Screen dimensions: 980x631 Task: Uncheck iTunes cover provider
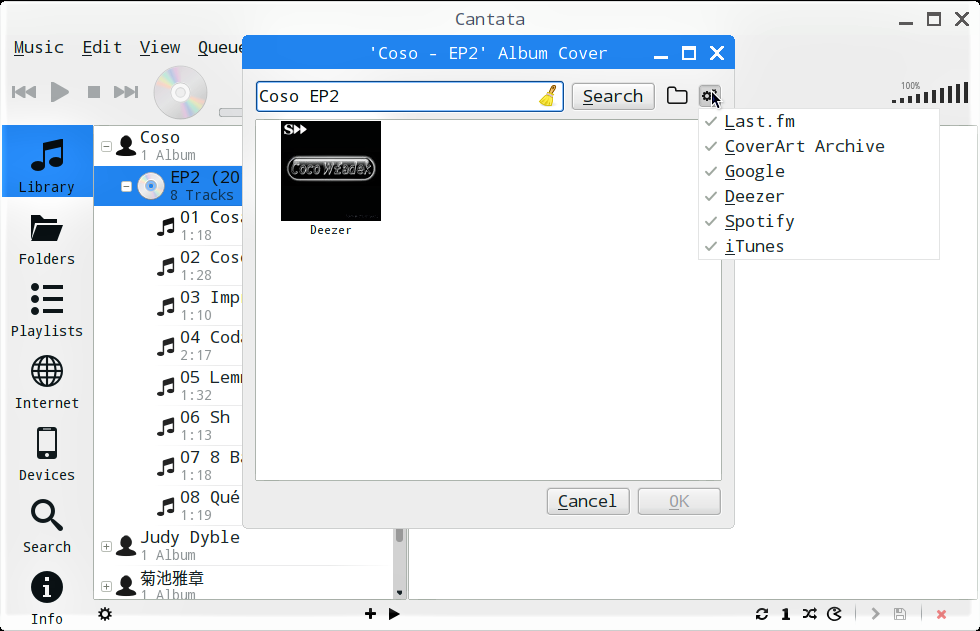[x=819, y=246]
